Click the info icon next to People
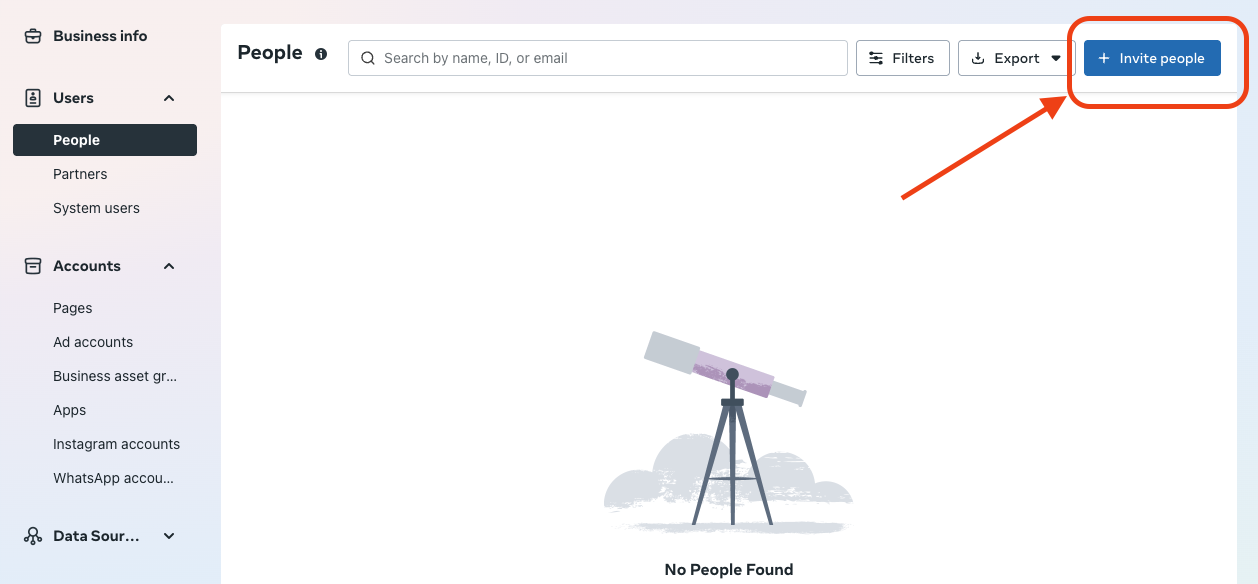1258x584 pixels. coord(321,54)
